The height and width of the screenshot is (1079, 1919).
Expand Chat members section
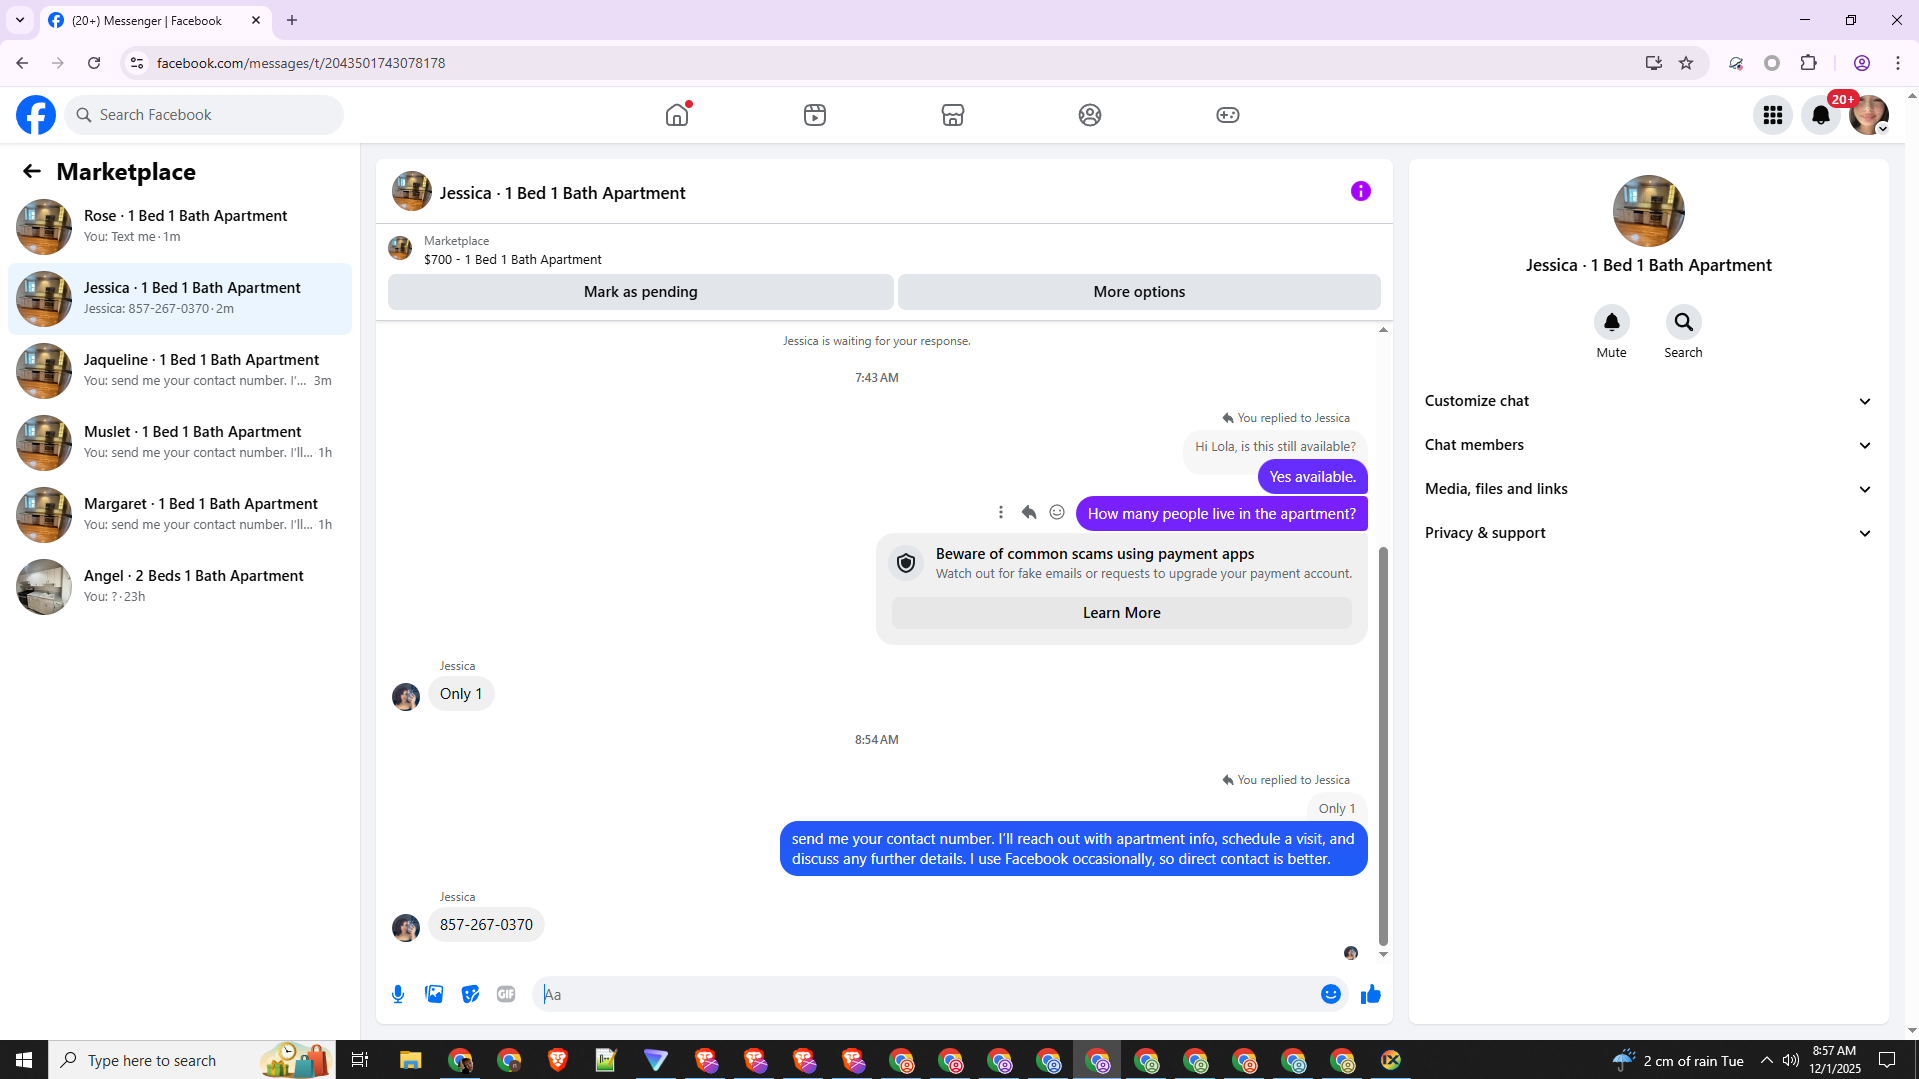1648,445
